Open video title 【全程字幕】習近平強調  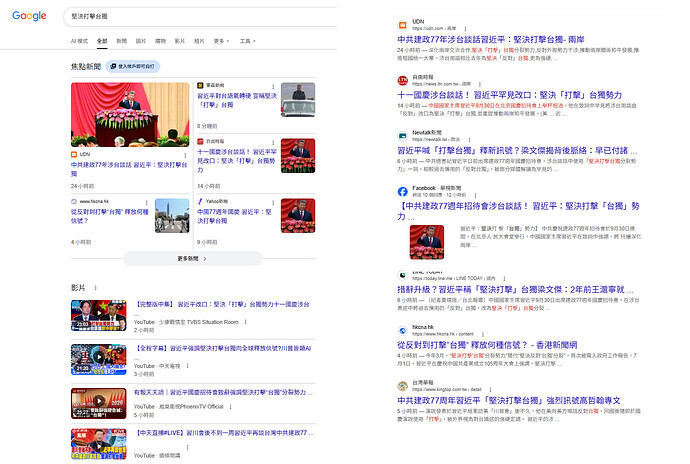point(223,348)
